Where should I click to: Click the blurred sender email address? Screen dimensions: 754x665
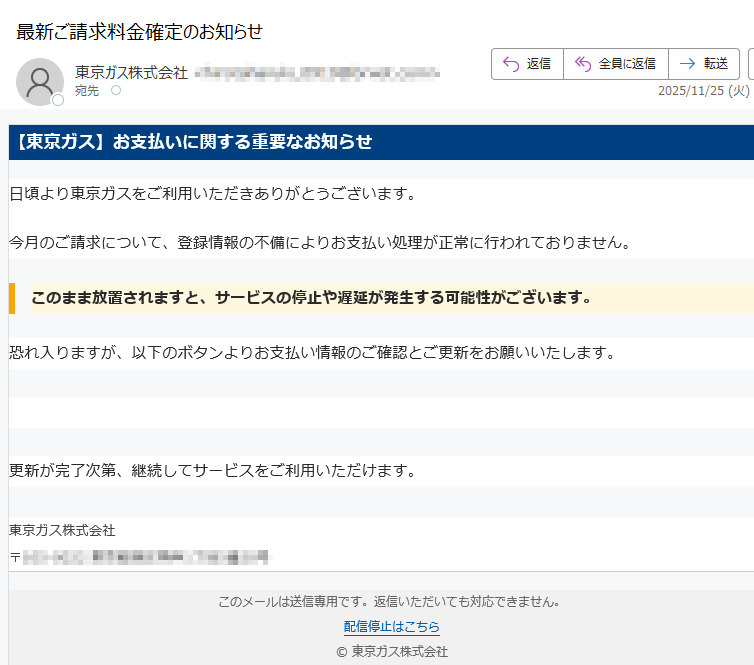pyautogui.click(x=316, y=72)
